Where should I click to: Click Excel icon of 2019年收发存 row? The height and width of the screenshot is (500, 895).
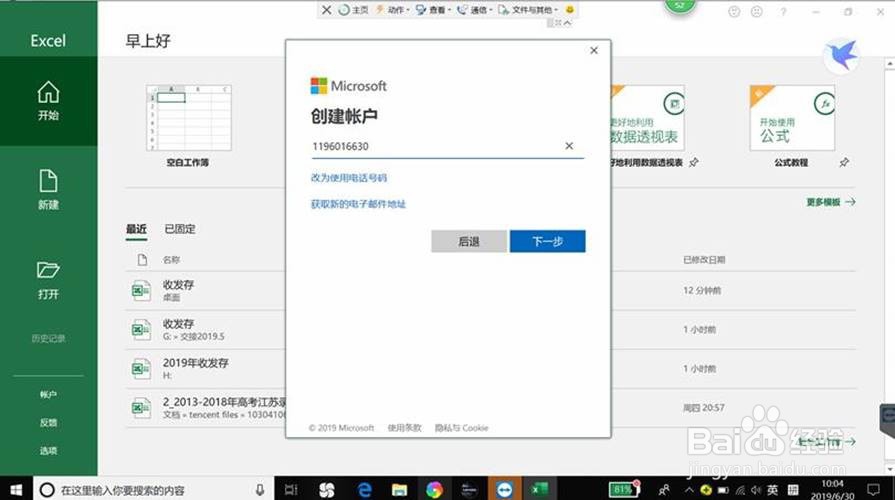tap(140, 369)
